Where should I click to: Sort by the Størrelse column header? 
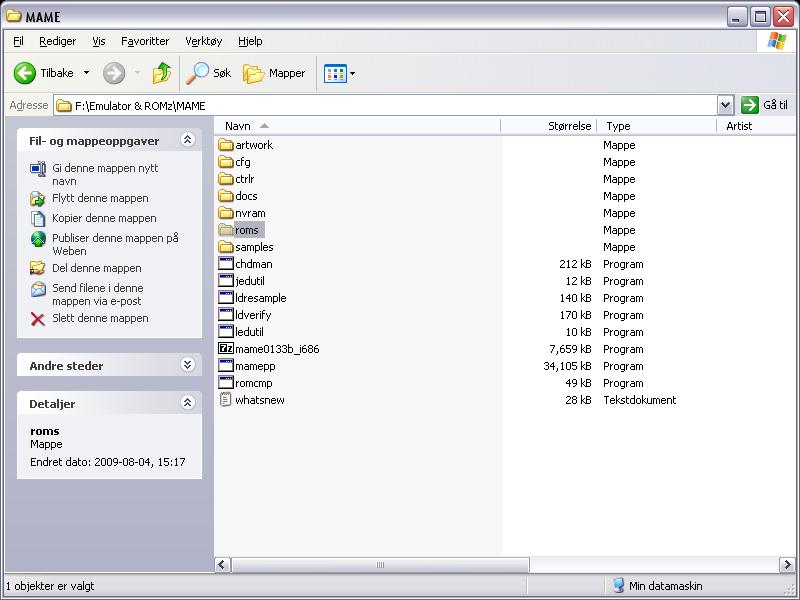[x=548, y=126]
